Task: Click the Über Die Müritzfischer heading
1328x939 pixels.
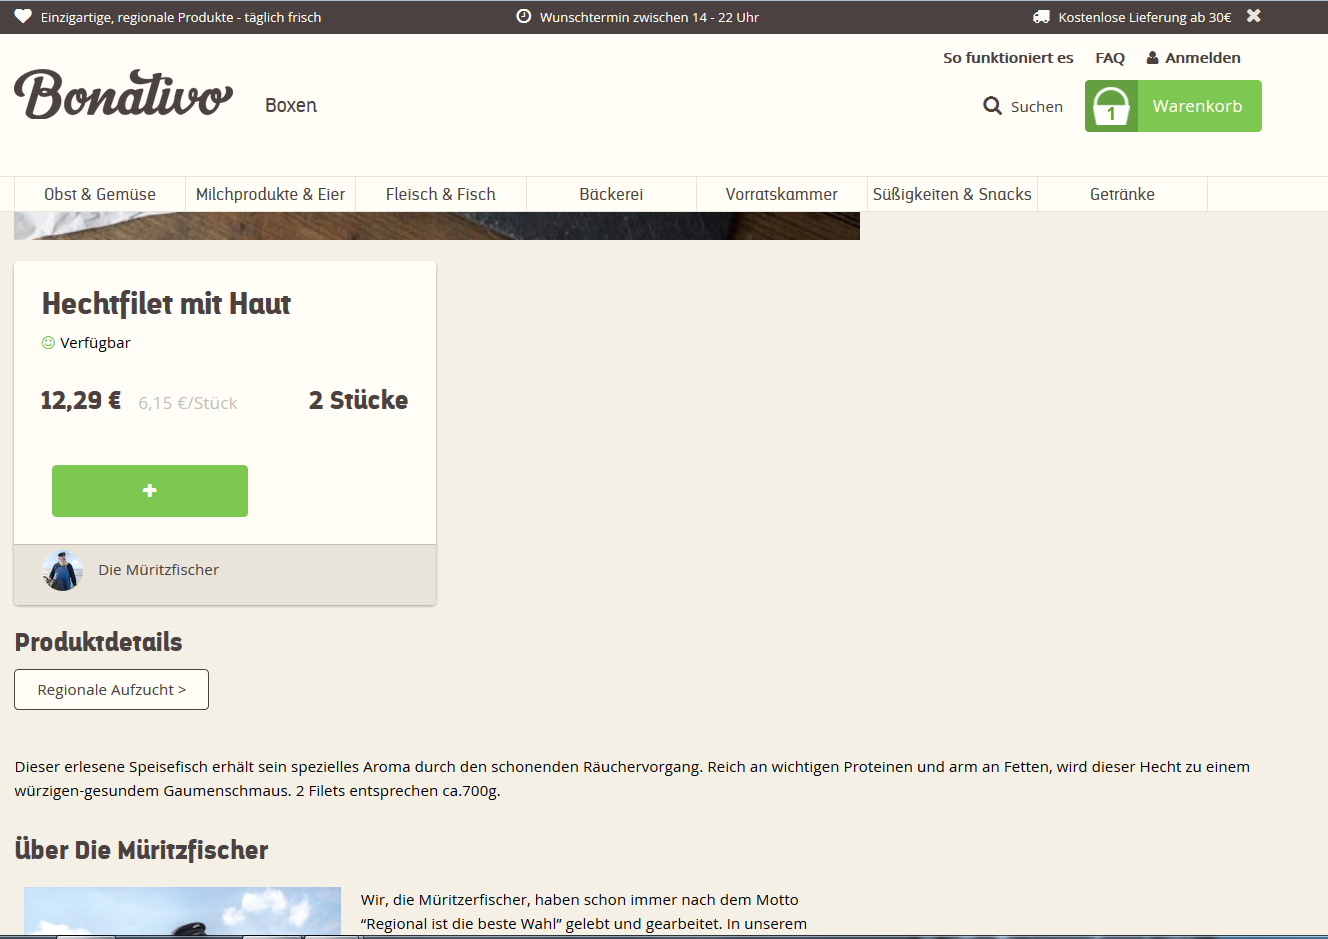Action: pyautogui.click(x=141, y=850)
